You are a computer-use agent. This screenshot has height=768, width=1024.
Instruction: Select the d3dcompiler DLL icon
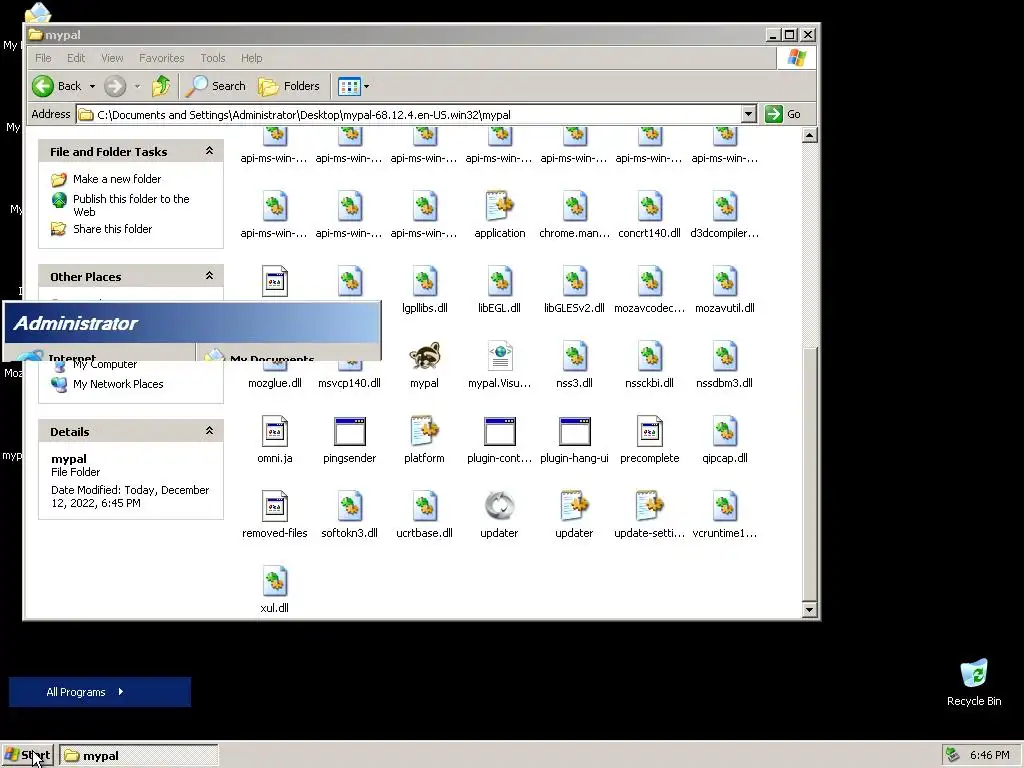point(725,206)
